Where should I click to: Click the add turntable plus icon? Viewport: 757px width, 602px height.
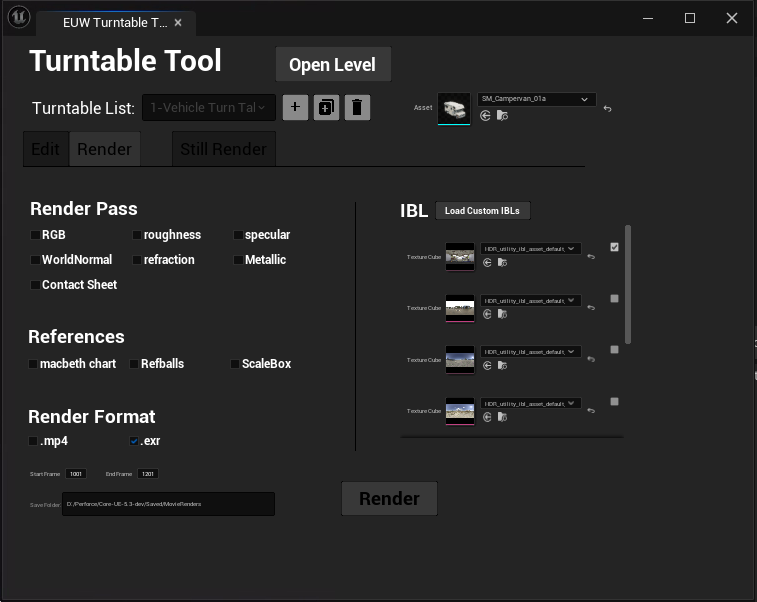(x=295, y=107)
